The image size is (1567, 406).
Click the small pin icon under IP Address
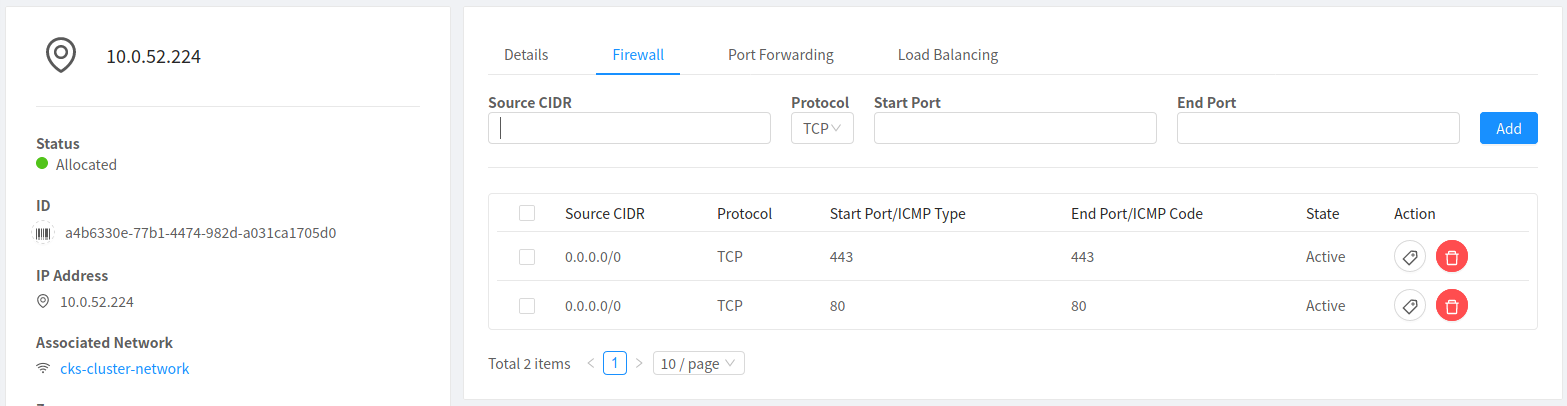tap(43, 301)
